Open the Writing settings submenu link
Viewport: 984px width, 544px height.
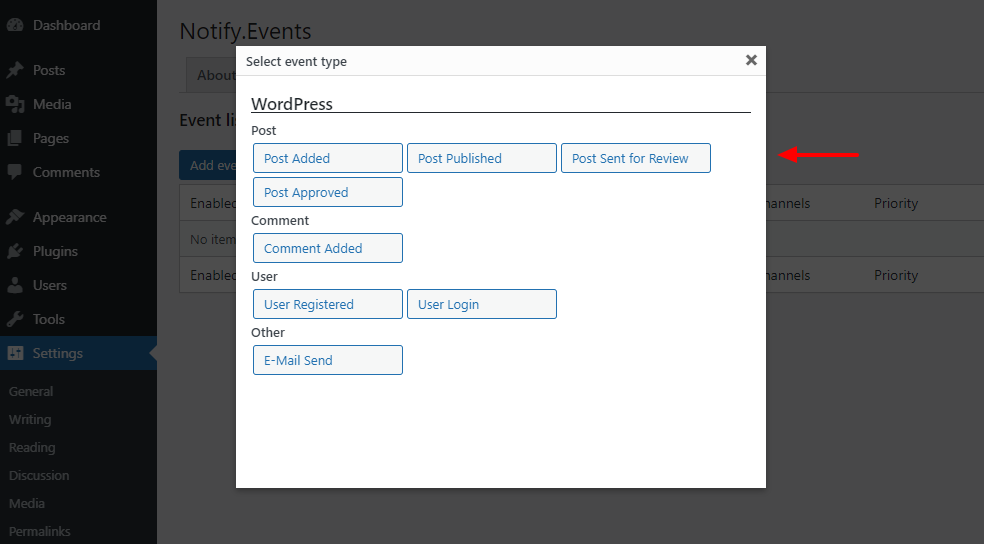pyautogui.click(x=30, y=419)
